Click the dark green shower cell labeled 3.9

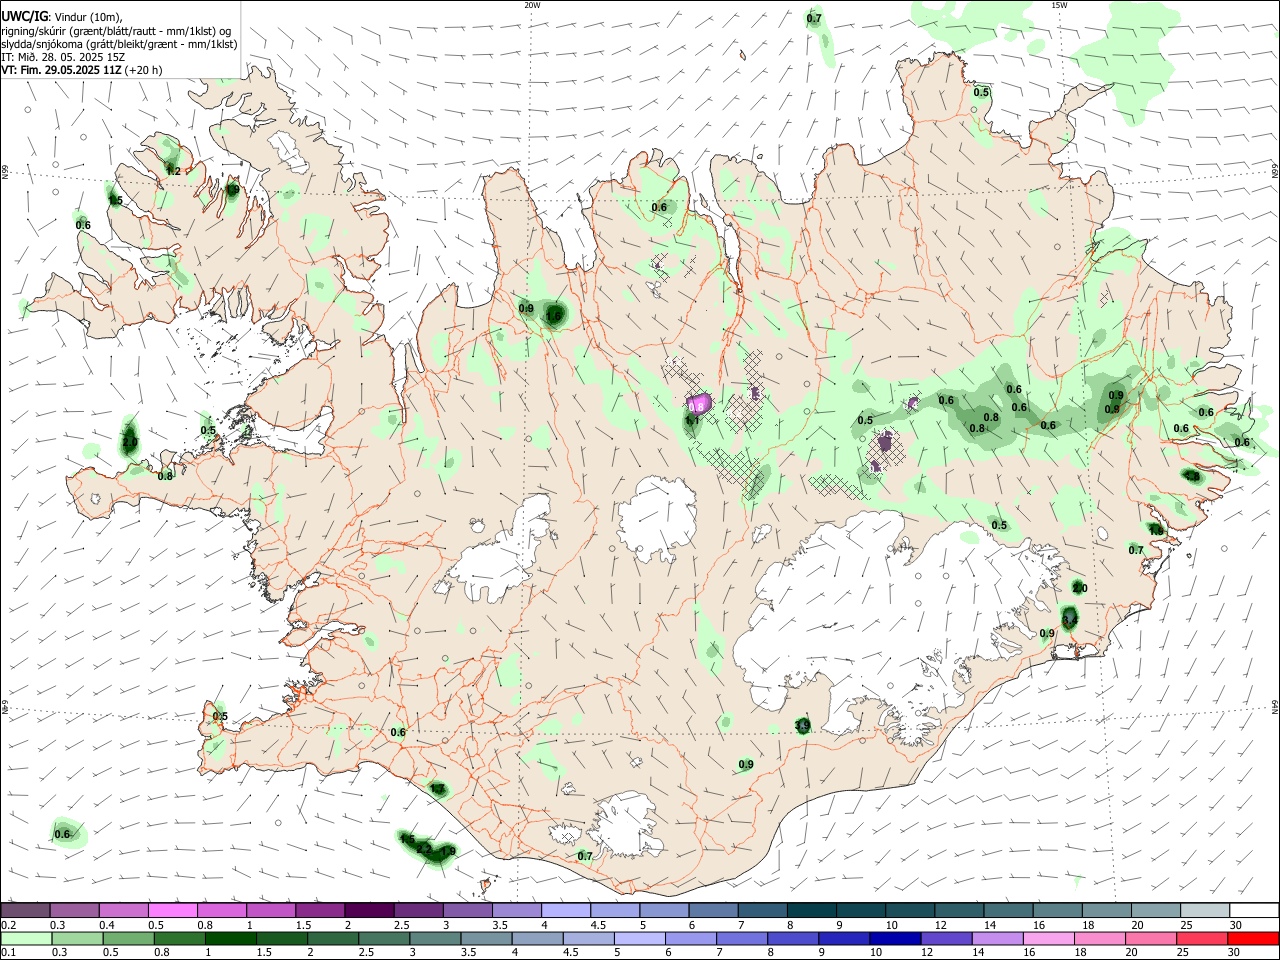802,726
